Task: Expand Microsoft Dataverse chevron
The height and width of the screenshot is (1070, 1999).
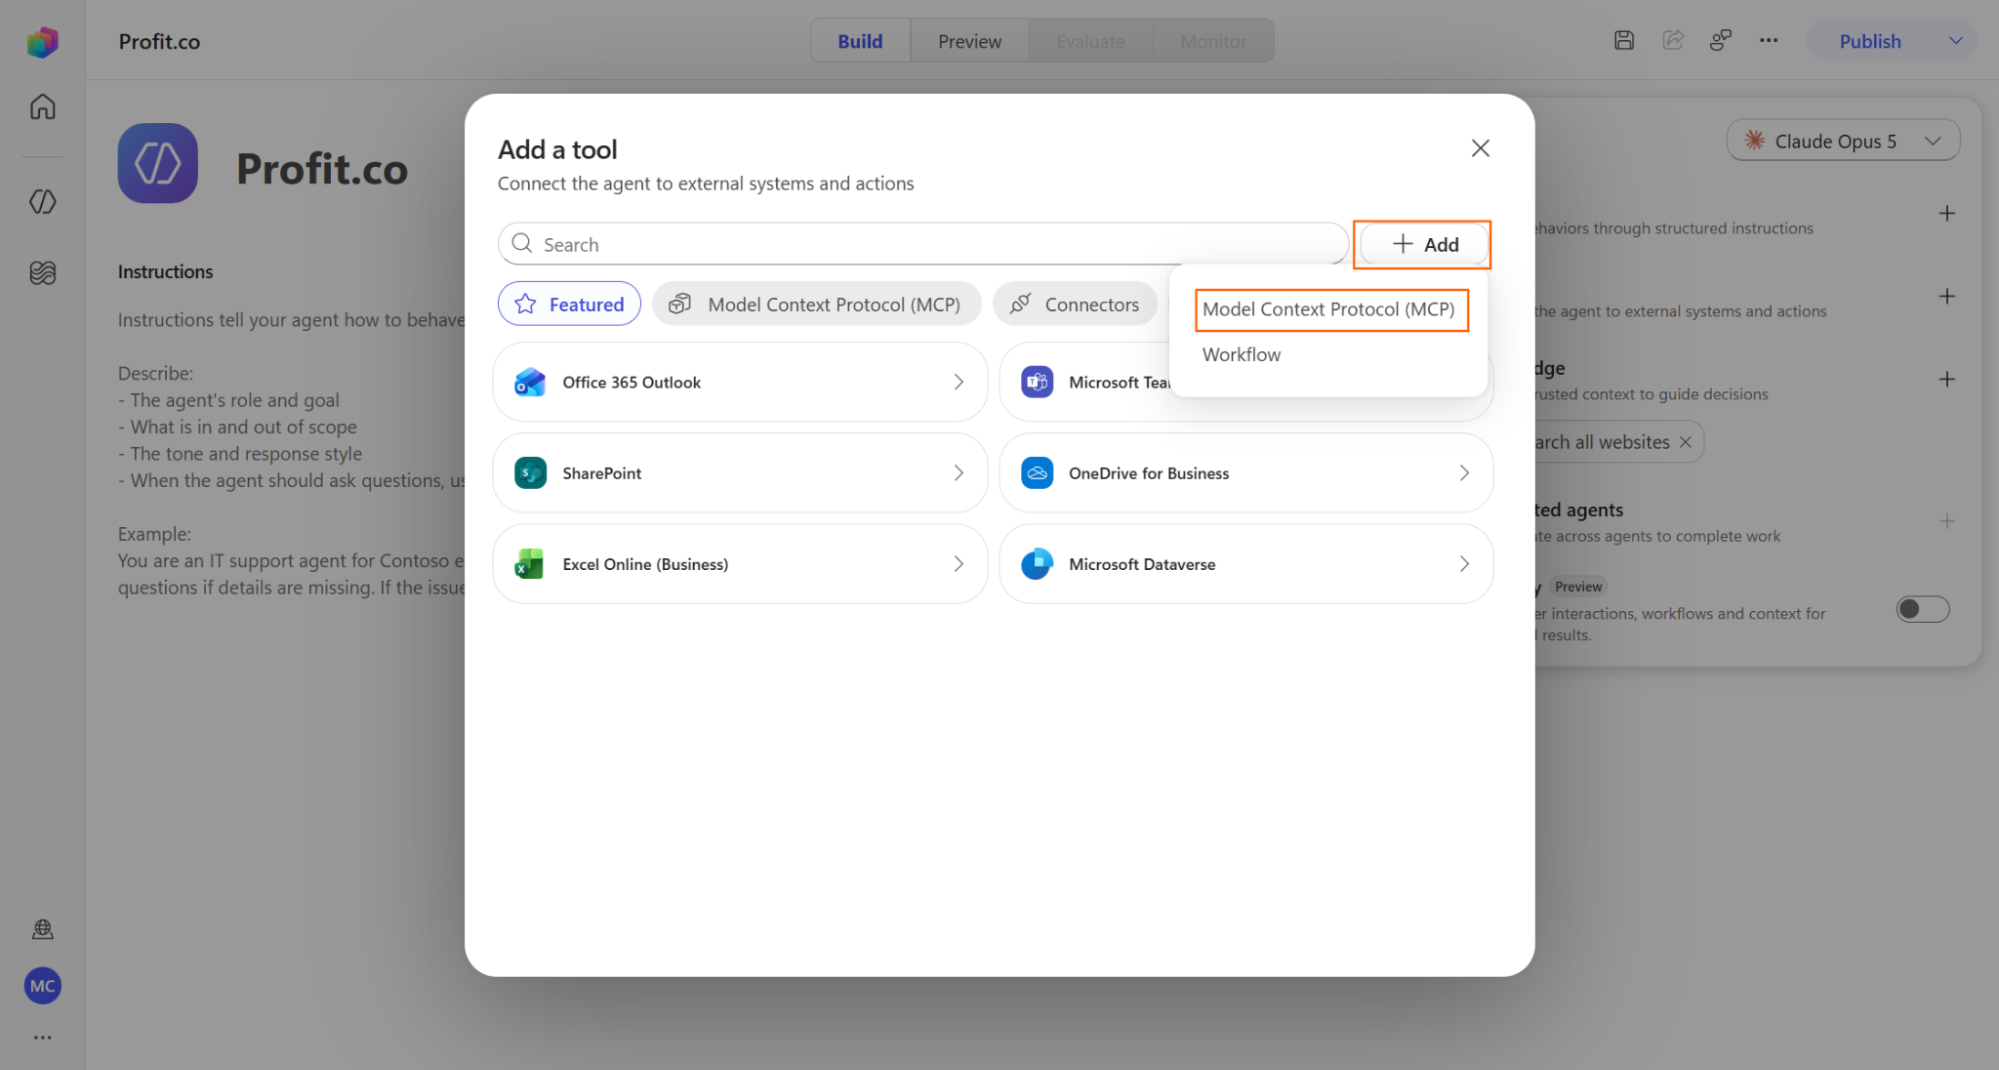Action: pyautogui.click(x=1464, y=564)
